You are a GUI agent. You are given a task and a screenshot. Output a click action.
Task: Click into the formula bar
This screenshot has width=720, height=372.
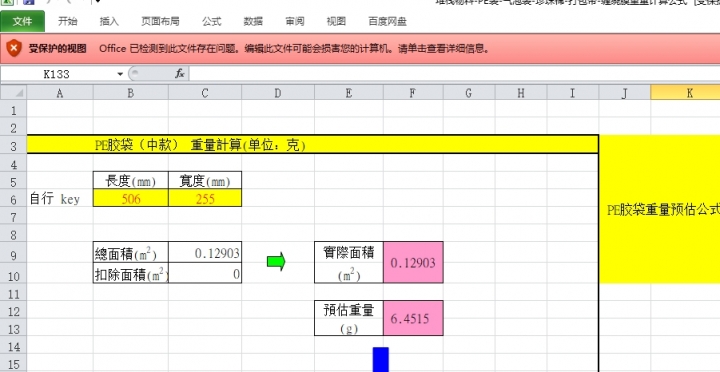[454, 74]
